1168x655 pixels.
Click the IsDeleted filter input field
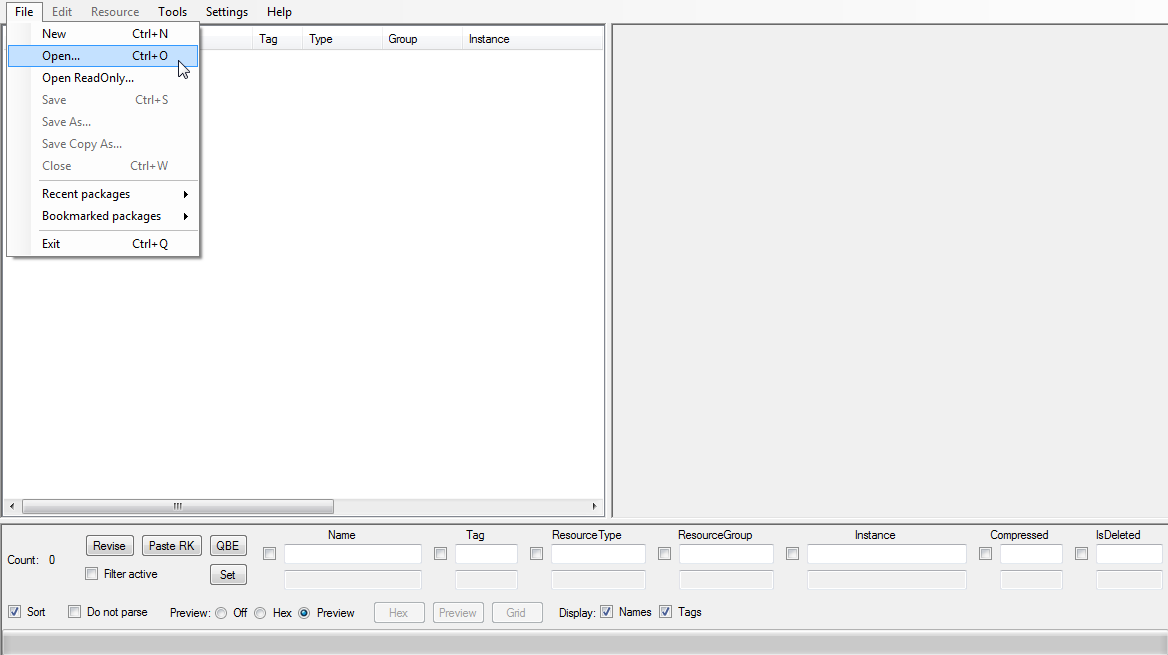[x=1129, y=554]
